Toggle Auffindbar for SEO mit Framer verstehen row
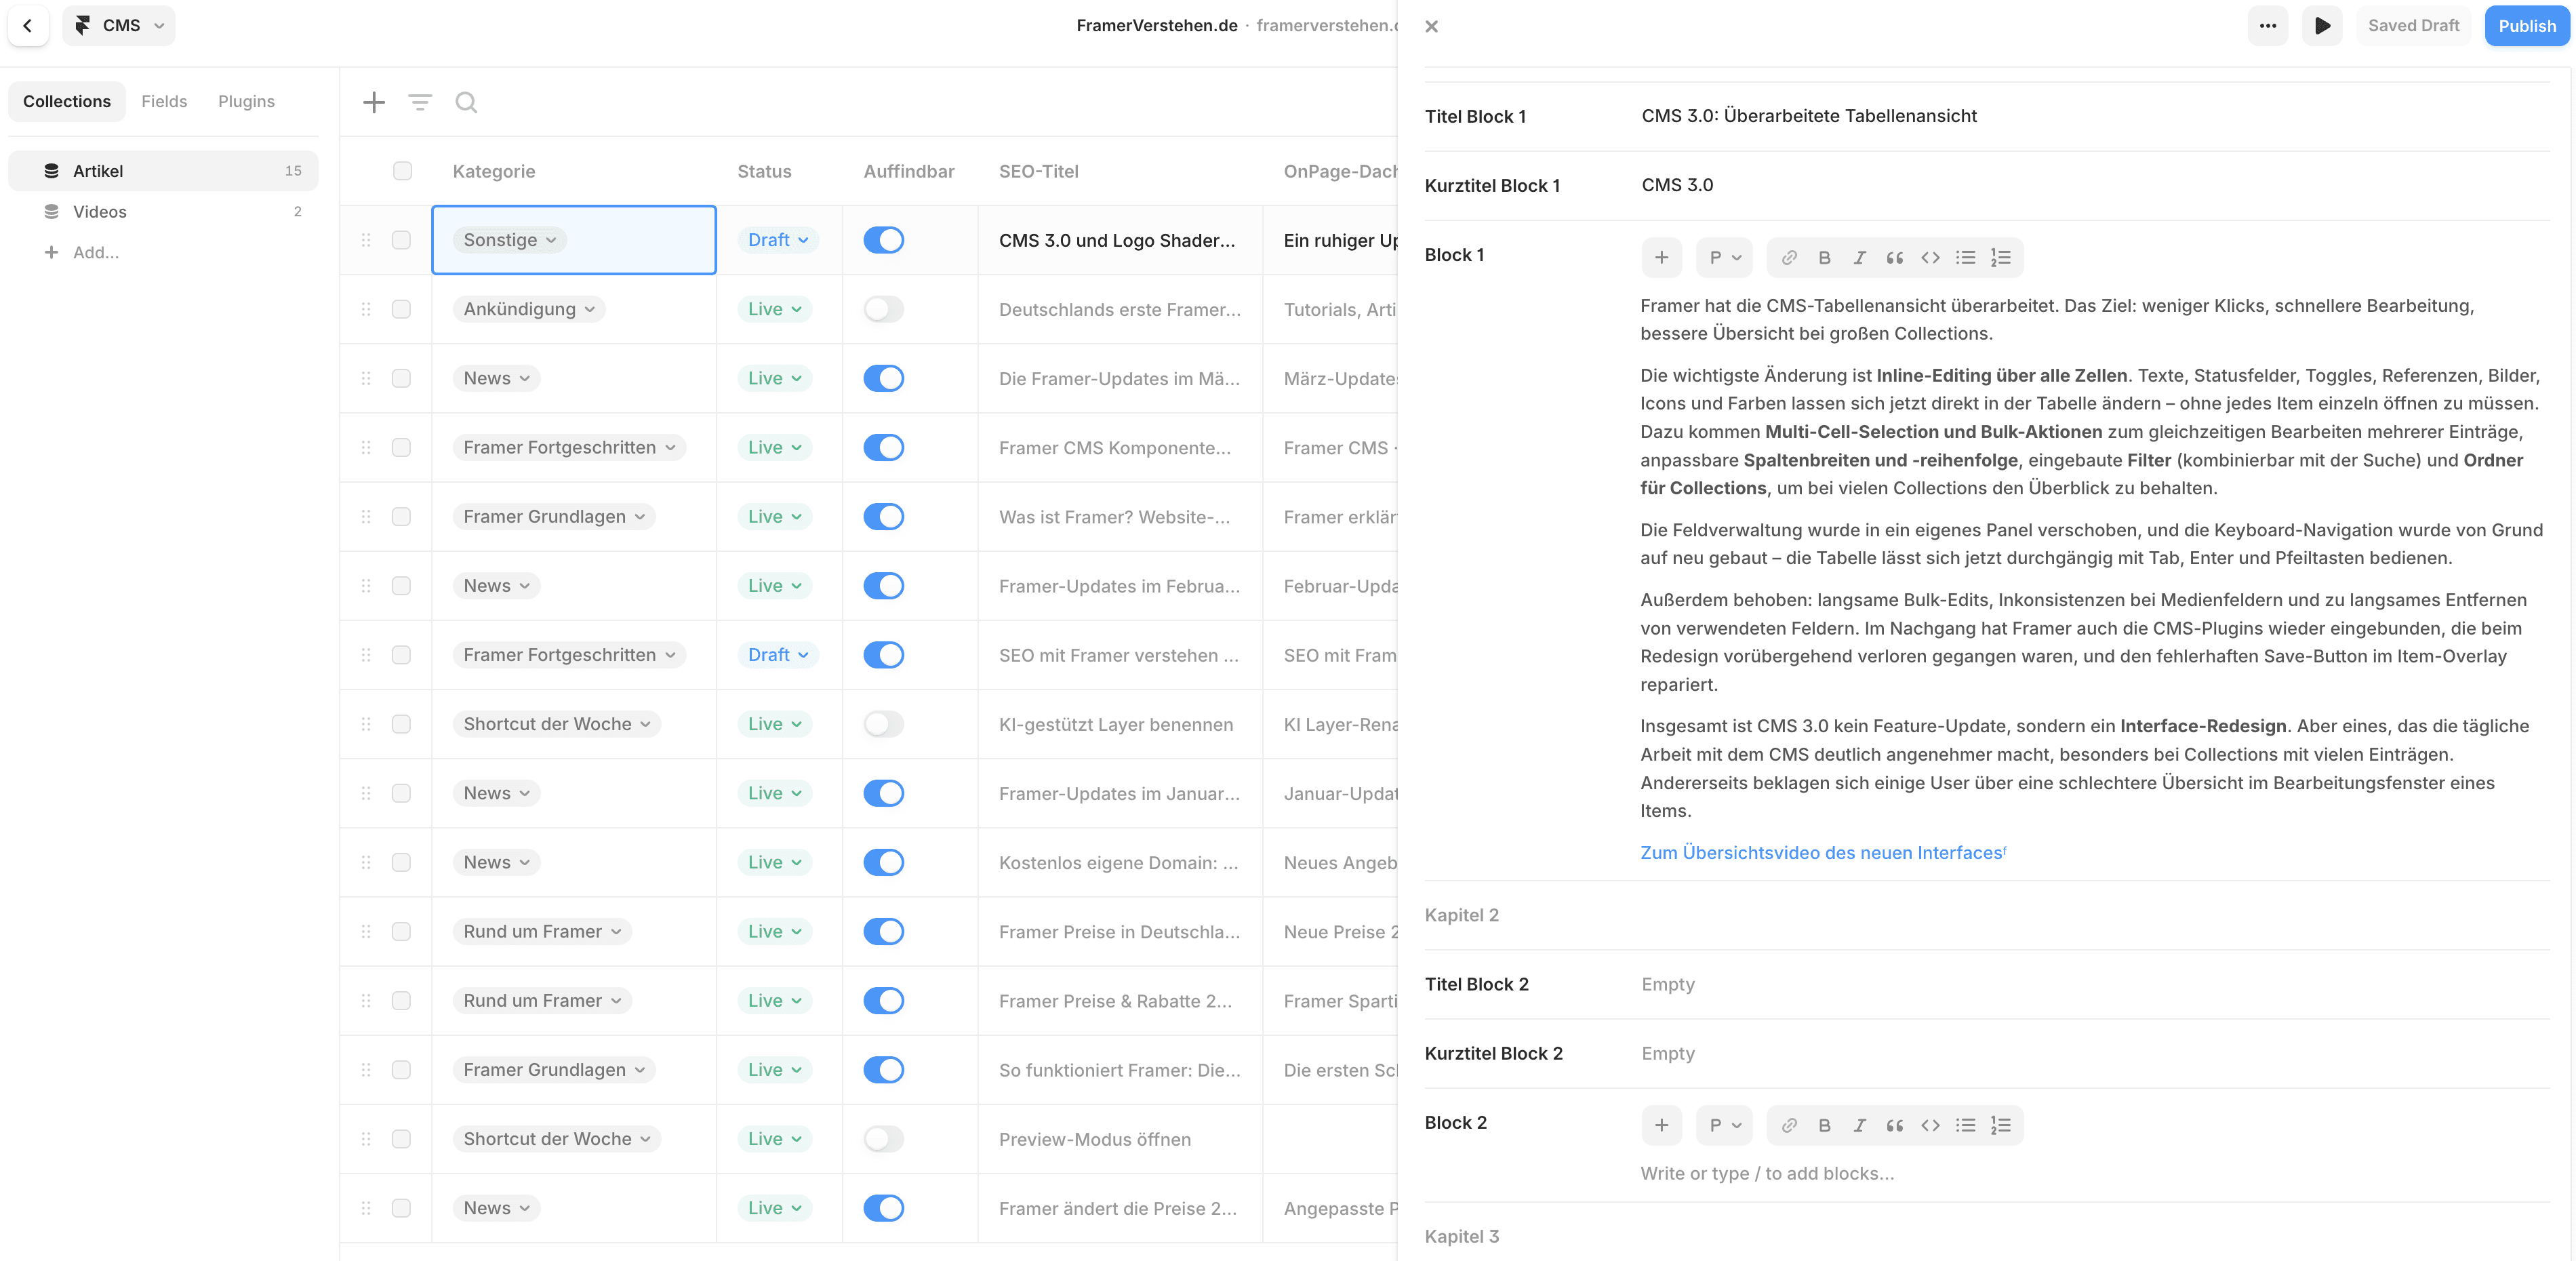The width and height of the screenshot is (2576, 1261). 883,655
